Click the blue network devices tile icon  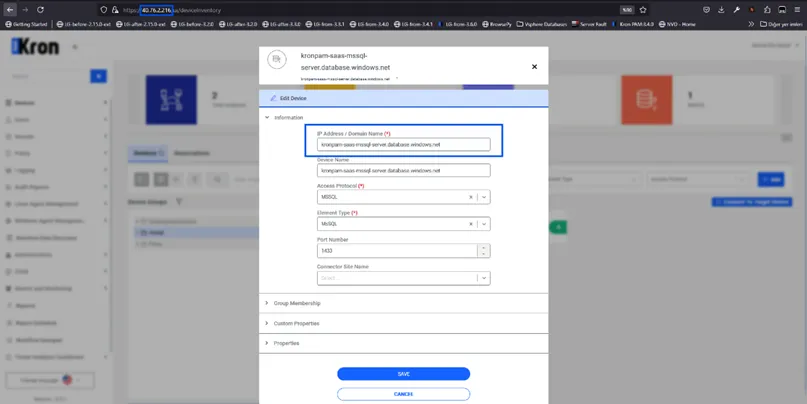point(171,100)
